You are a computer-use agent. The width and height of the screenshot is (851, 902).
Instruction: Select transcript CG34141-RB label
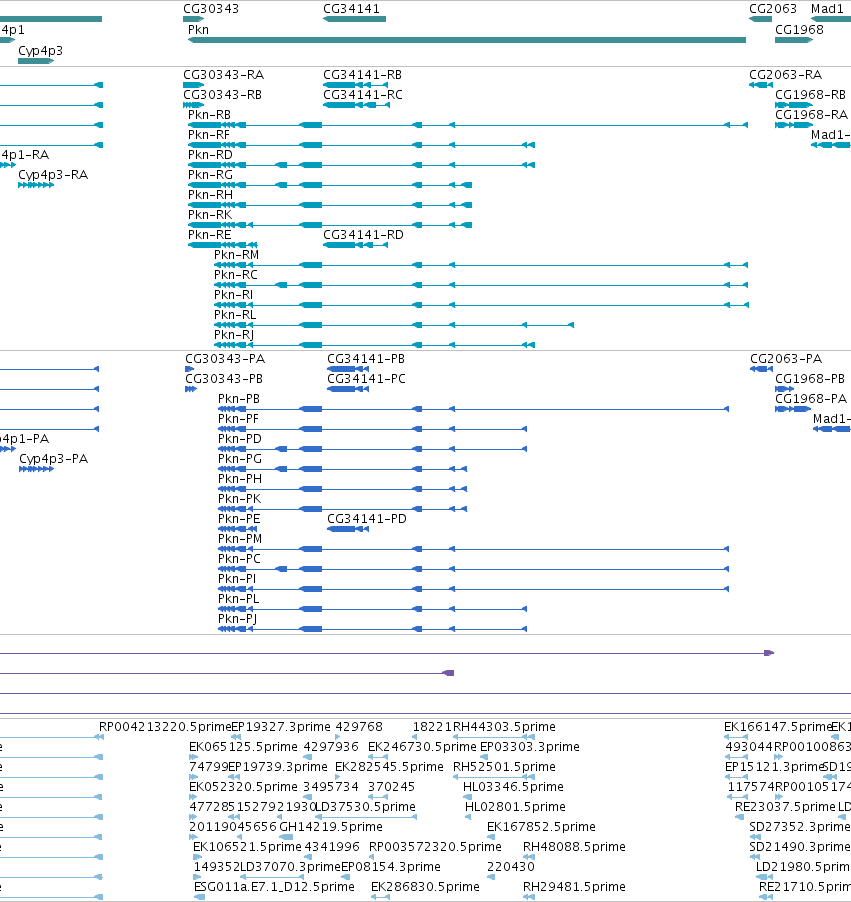[x=362, y=75]
